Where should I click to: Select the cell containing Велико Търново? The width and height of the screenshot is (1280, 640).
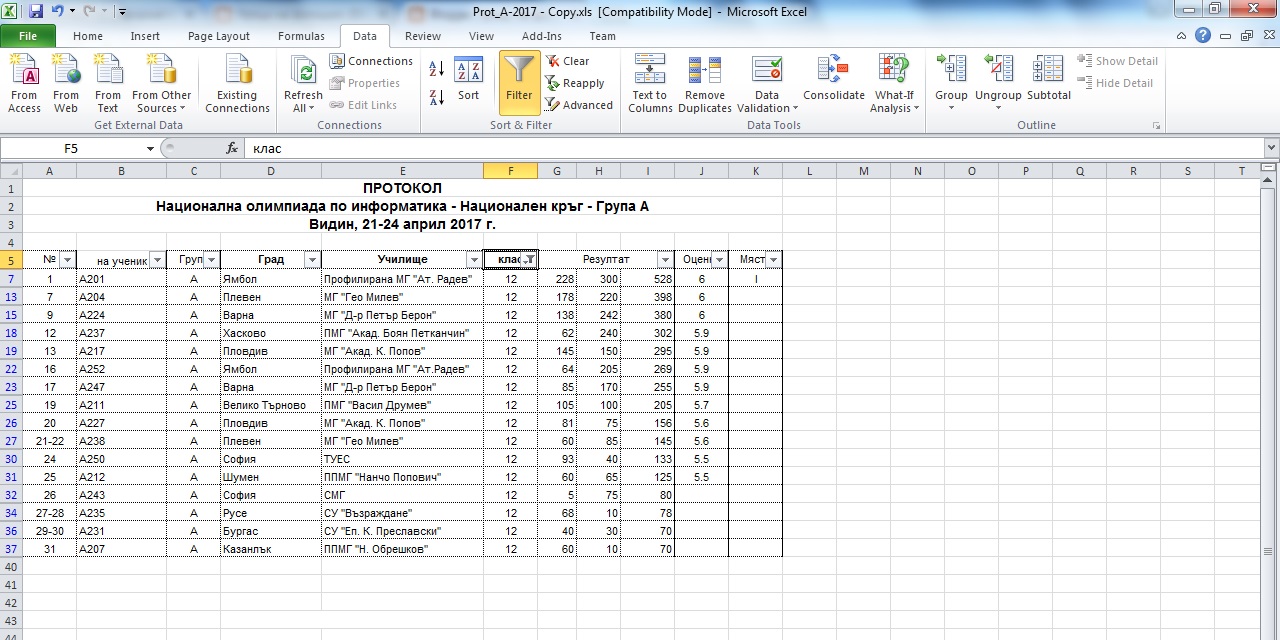270,405
